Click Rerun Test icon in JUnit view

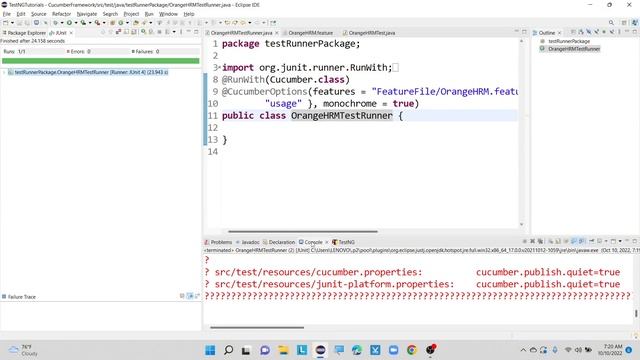pos(143,32)
